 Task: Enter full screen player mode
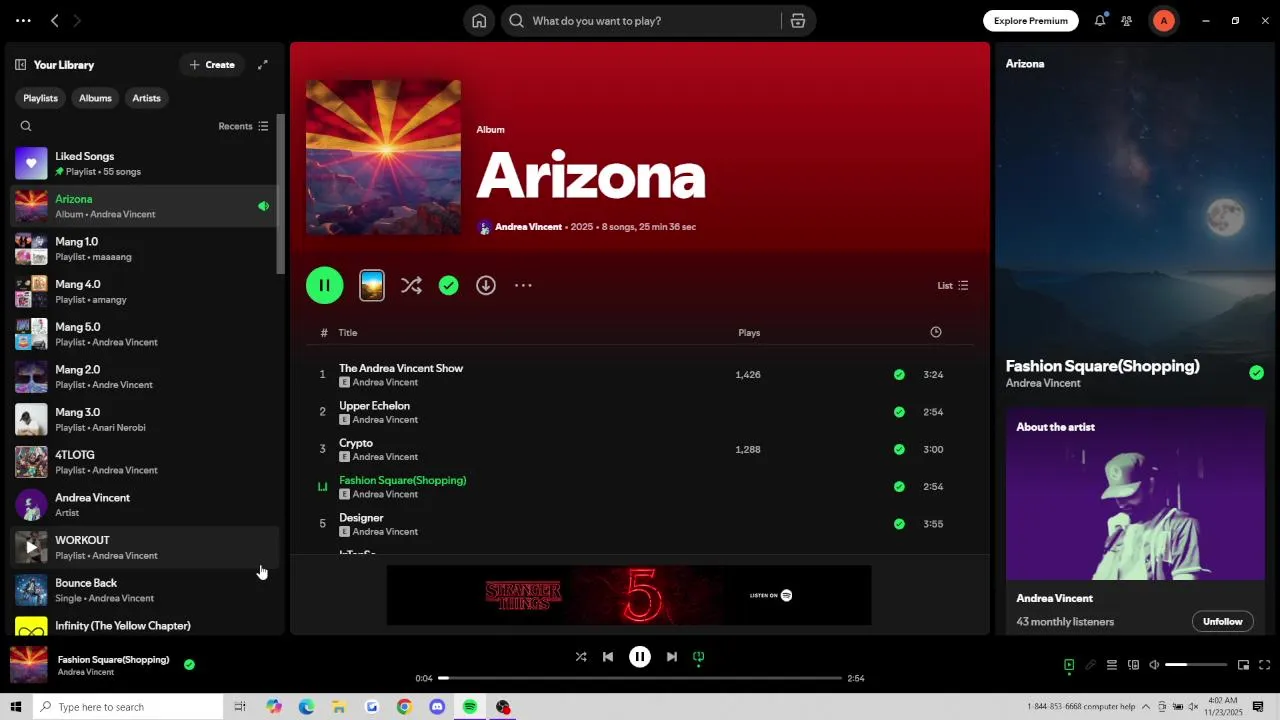pos(1265,665)
